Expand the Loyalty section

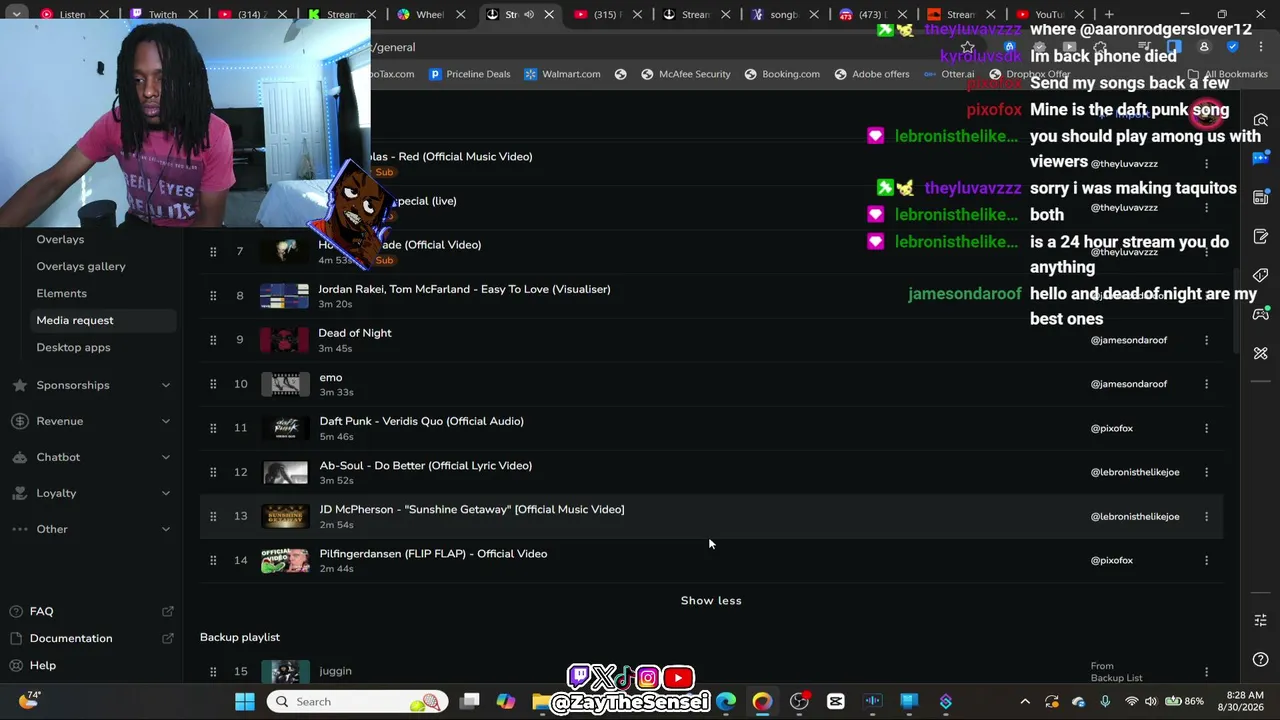[x=166, y=493]
